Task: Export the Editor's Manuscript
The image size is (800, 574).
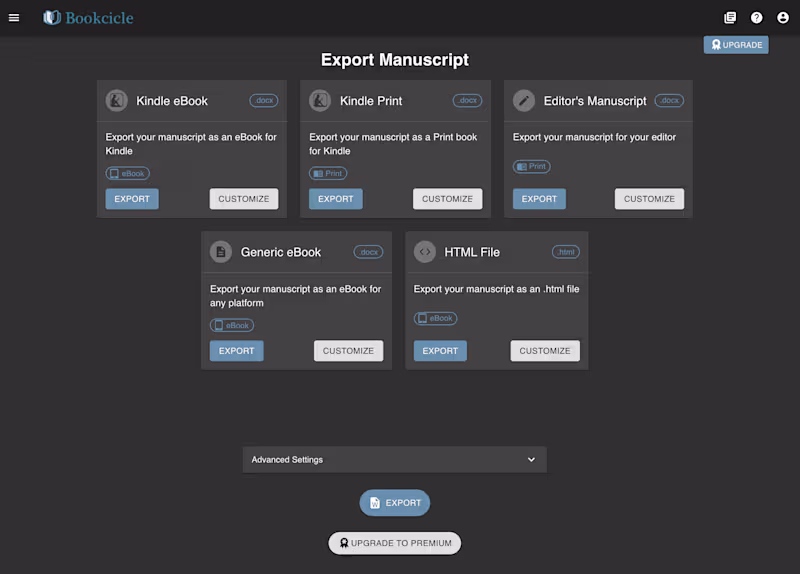Action: [x=539, y=199]
